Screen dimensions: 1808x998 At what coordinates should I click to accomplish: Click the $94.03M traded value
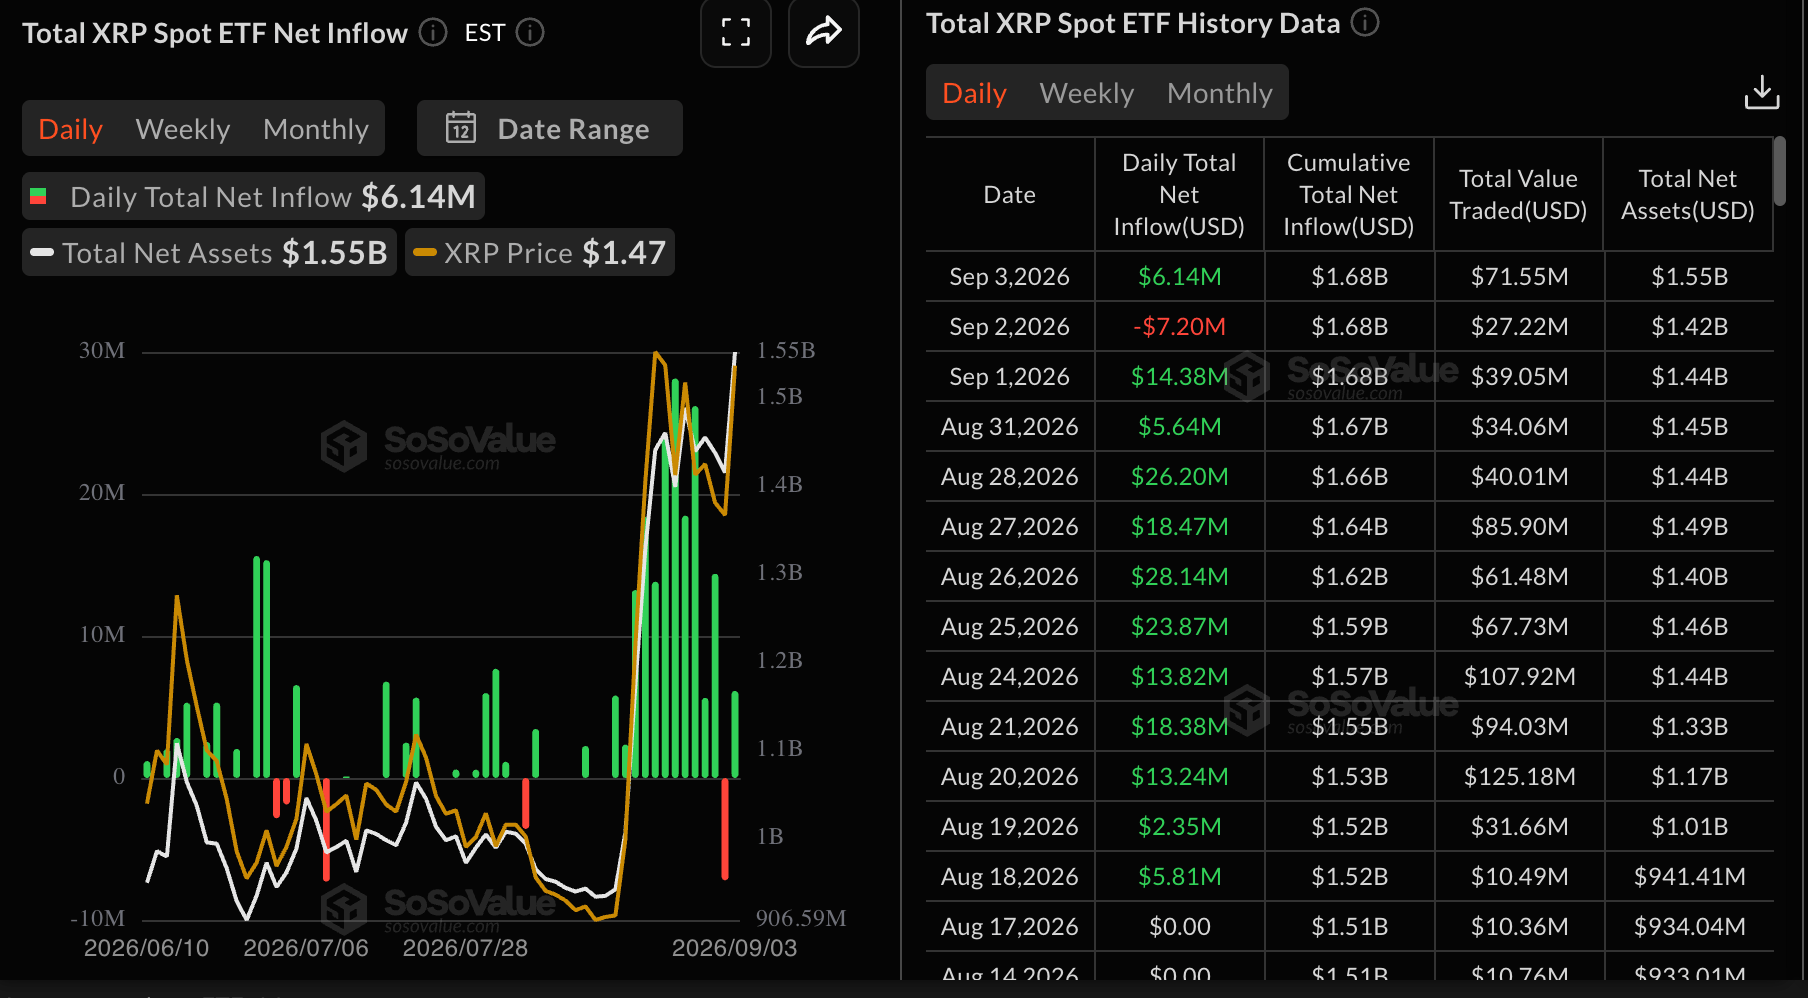[1520, 727]
